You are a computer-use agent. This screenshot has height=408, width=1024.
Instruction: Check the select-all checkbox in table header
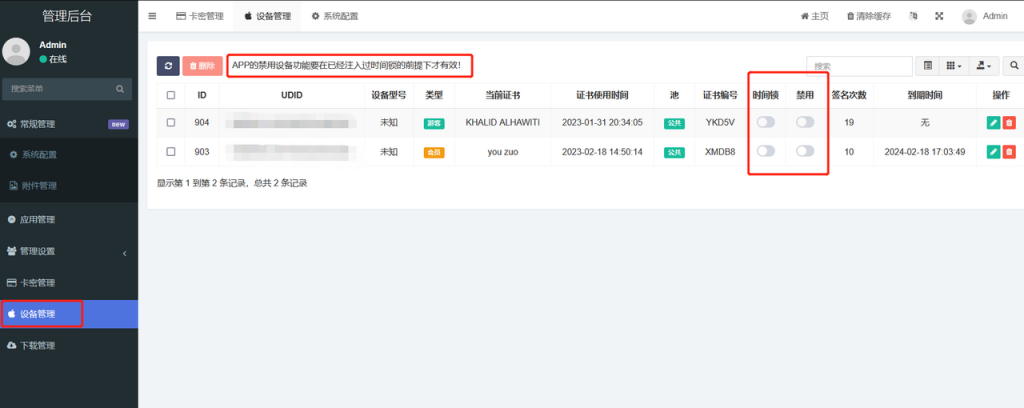[171, 95]
